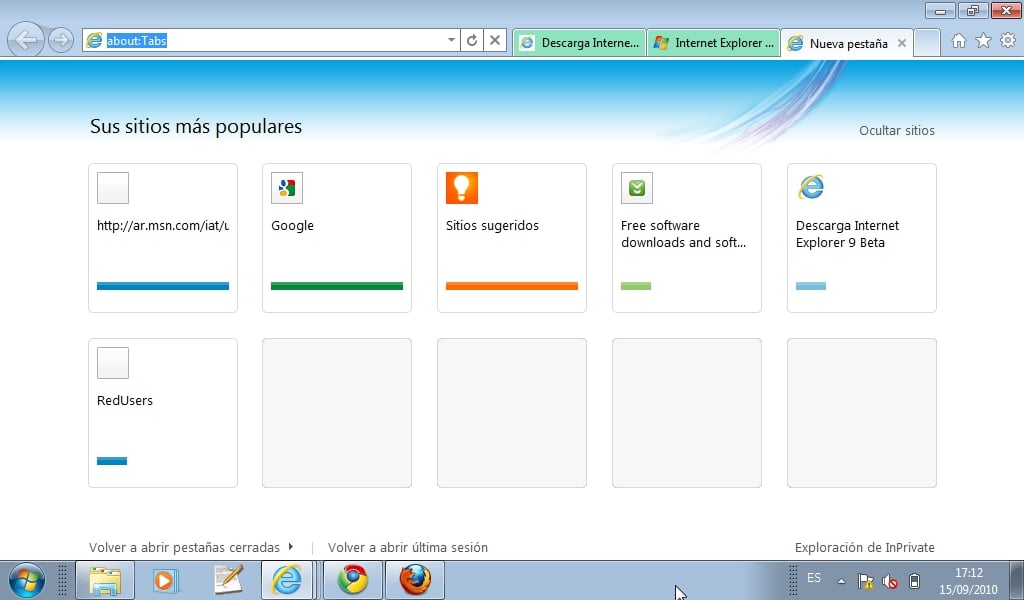Switch to the Descarga Interne... tab
Image resolution: width=1024 pixels, height=600 pixels.
click(579, 43)
